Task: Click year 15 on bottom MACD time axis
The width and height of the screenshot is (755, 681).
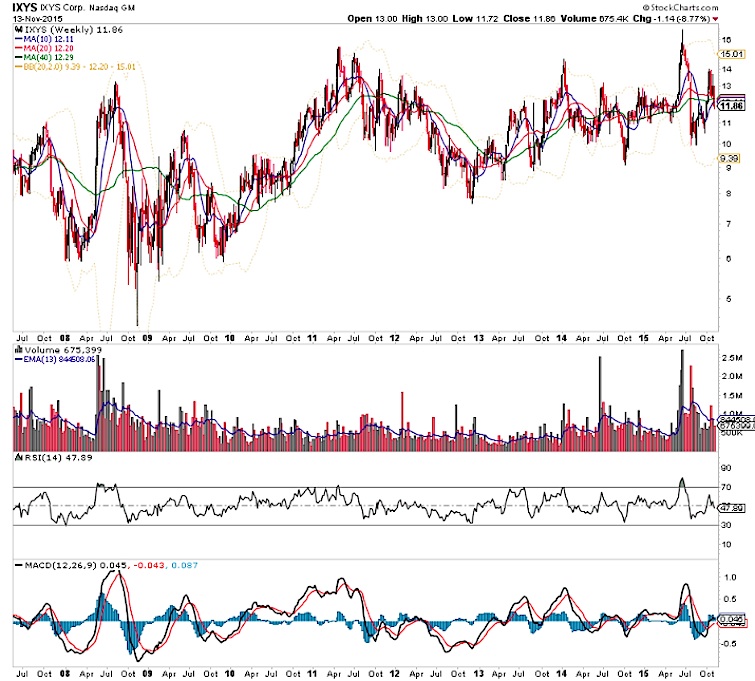Action: click(644, 674)
